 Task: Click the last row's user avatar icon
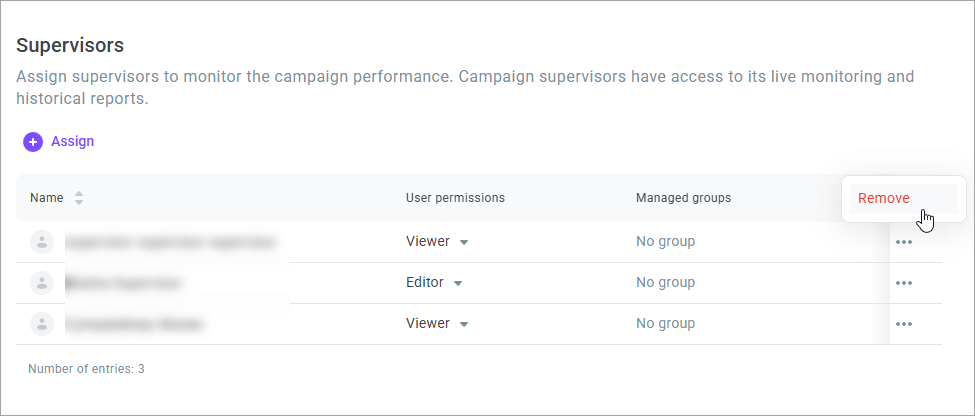[x=42, y=324]
